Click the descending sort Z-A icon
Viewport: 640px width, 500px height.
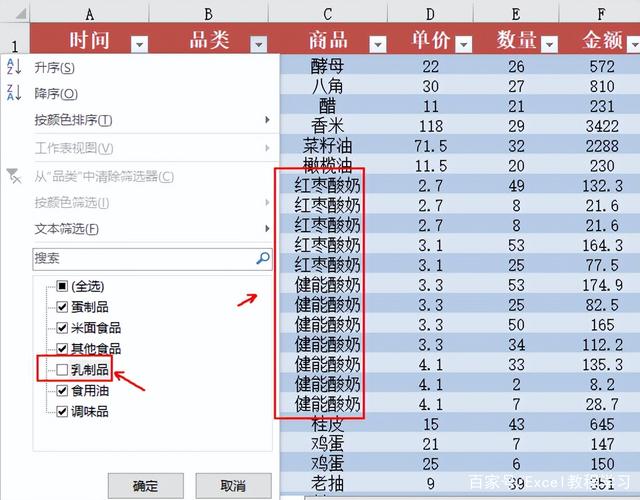(x=14, y=93)
